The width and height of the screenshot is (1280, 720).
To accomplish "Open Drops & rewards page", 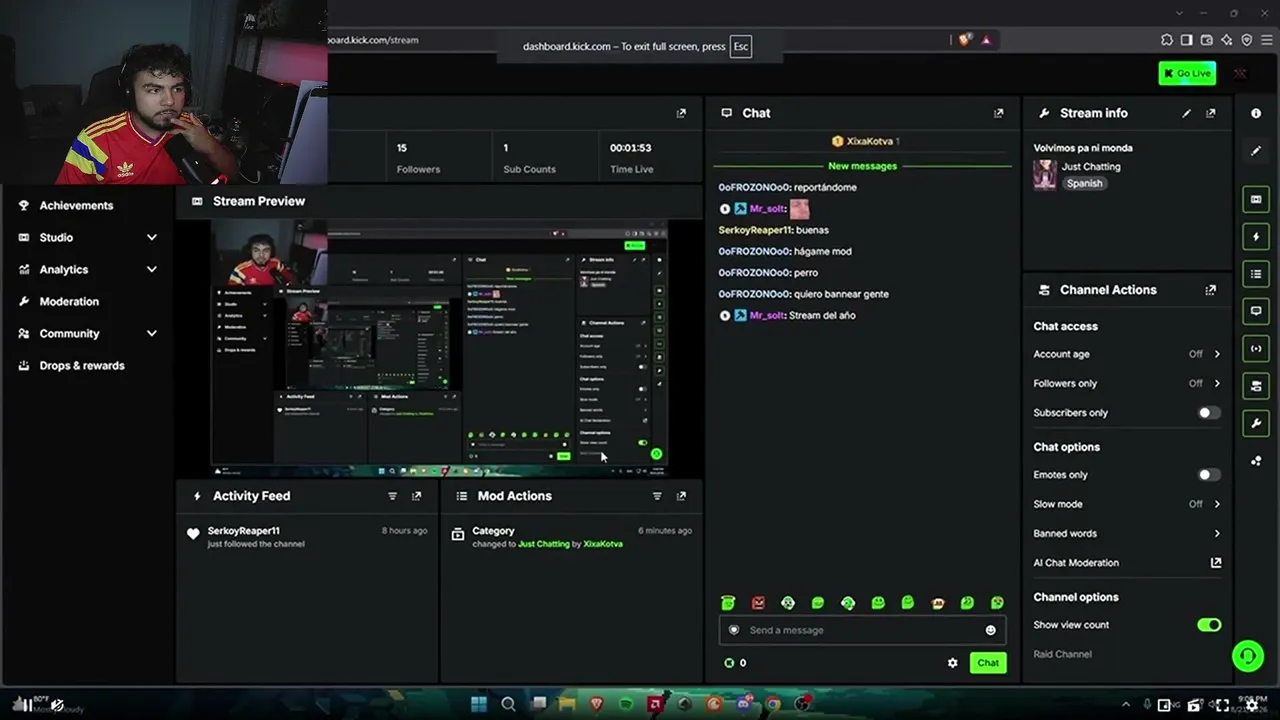I will pos(82,365).
